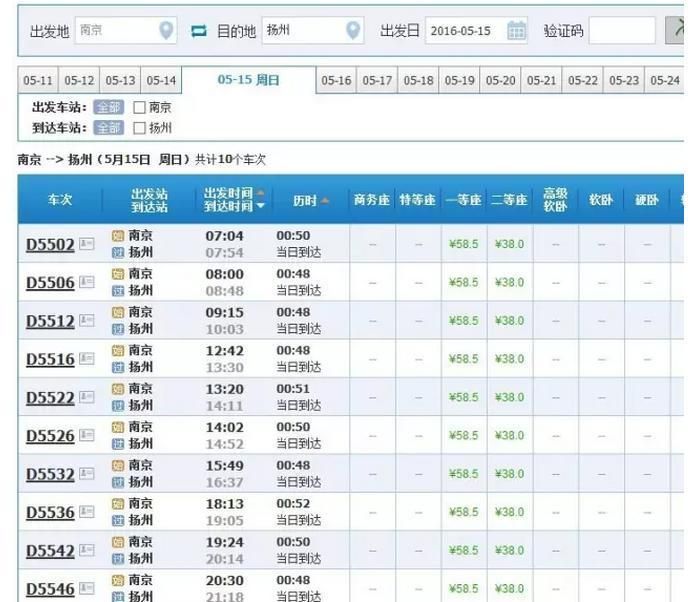
Task: Select 全部 for departure station filter
Action: point(107,107)
